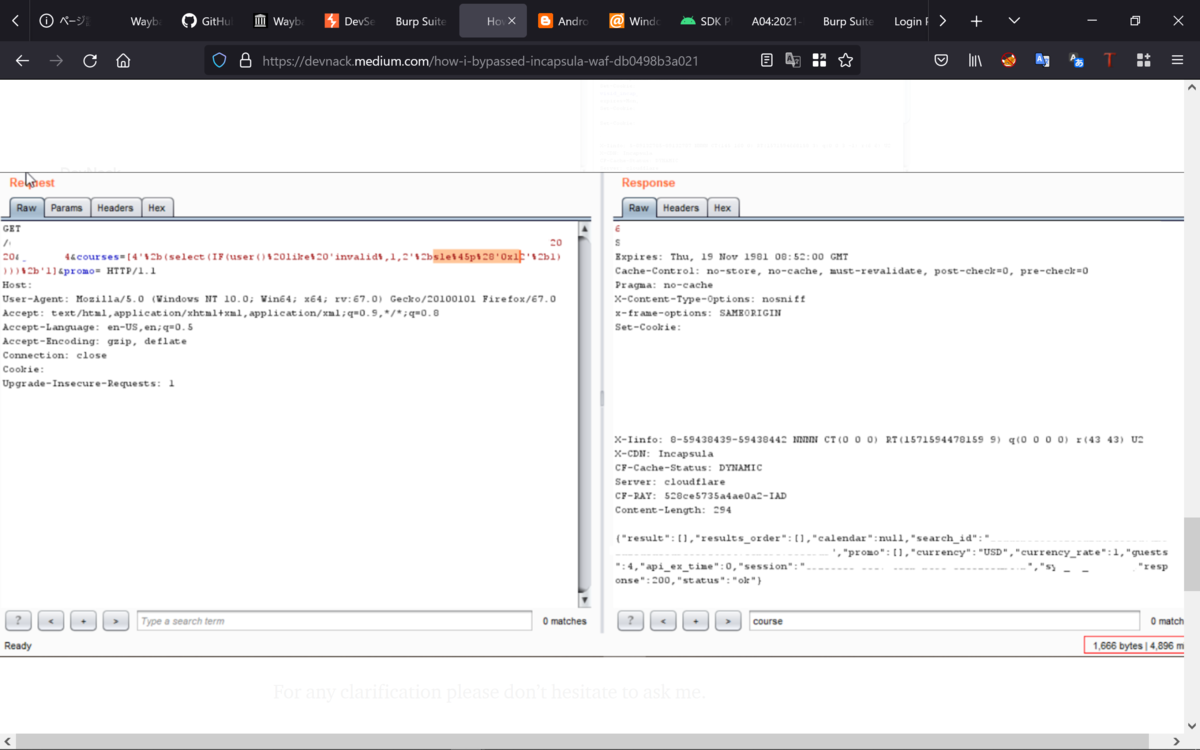Open a new browser tab

click(976, 21)
